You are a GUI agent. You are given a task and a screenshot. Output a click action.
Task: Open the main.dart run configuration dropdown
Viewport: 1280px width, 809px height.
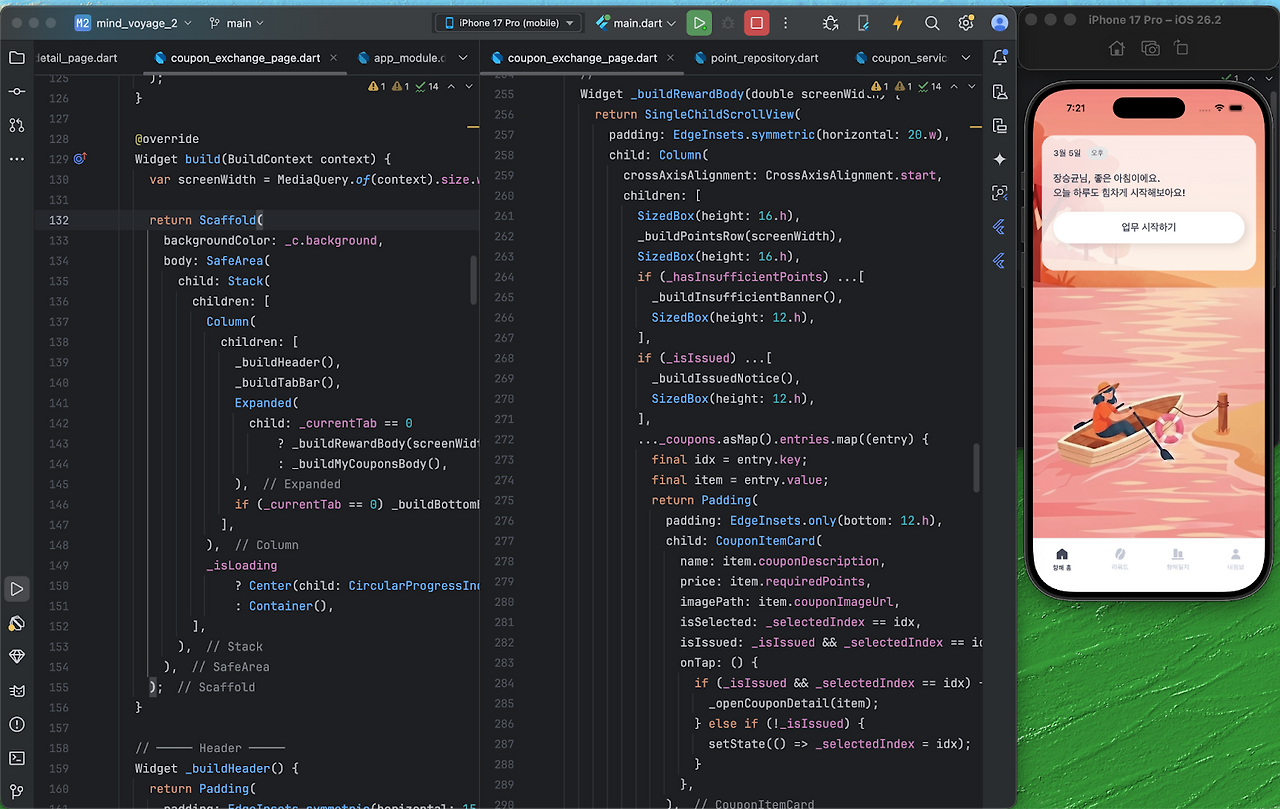[x=636, y=23]
